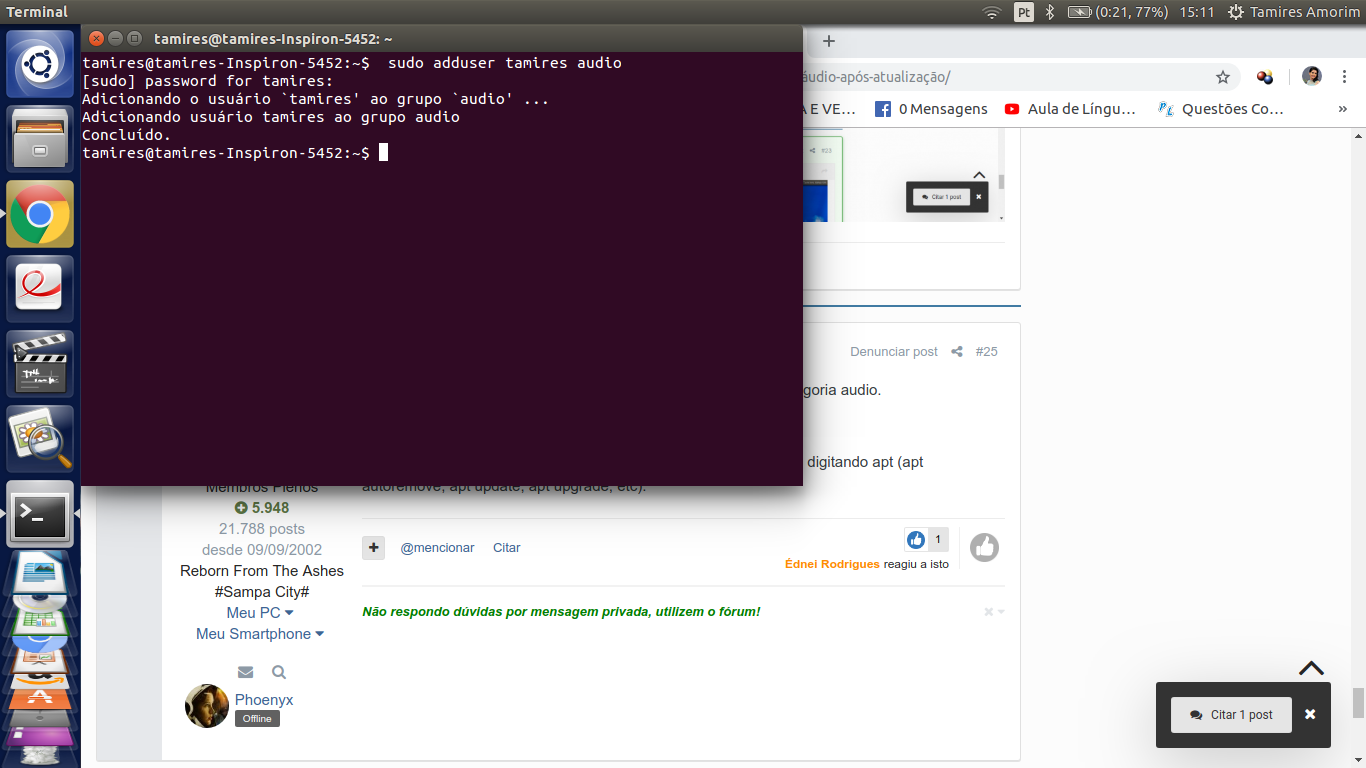Open the battery status indicator
Viewport: 1366px width, 768px height.
tap(1118, 12)
